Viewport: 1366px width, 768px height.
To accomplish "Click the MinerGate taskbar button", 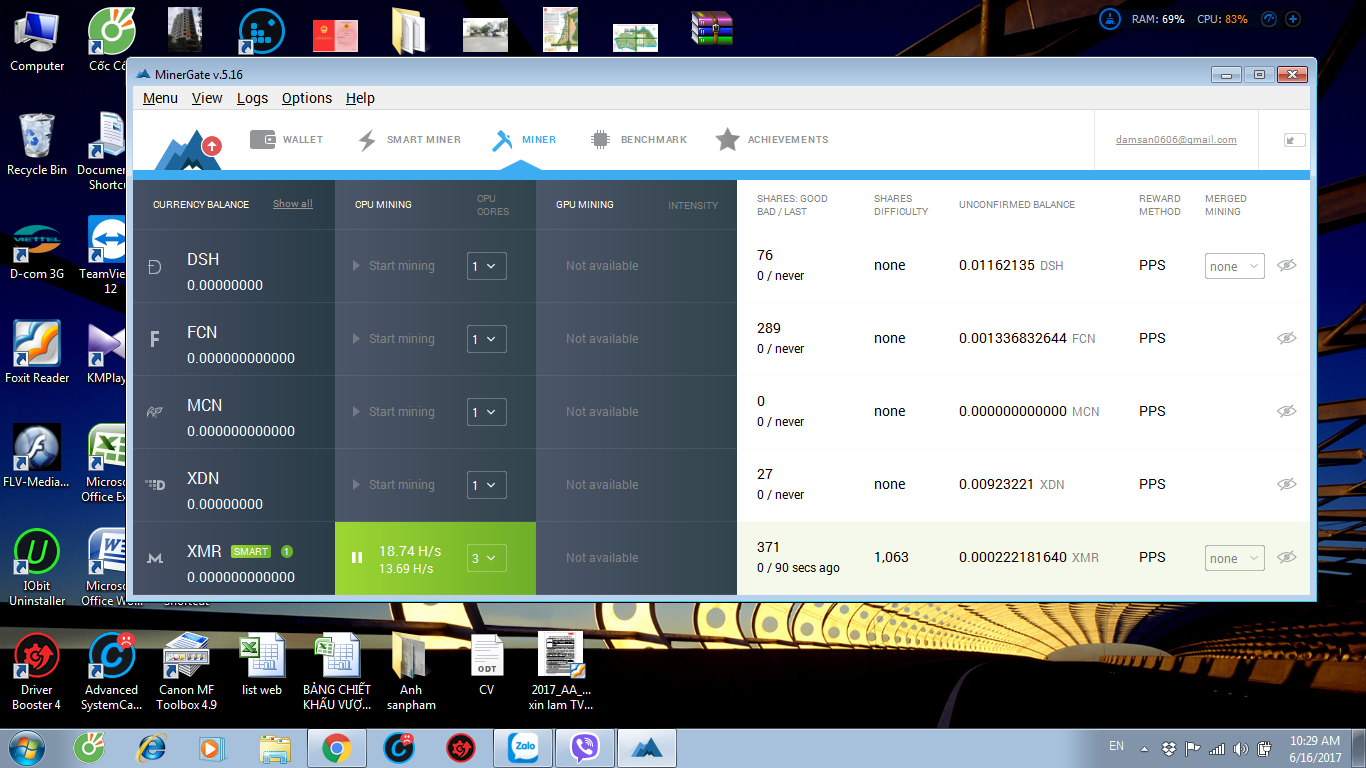I will 647,748.
